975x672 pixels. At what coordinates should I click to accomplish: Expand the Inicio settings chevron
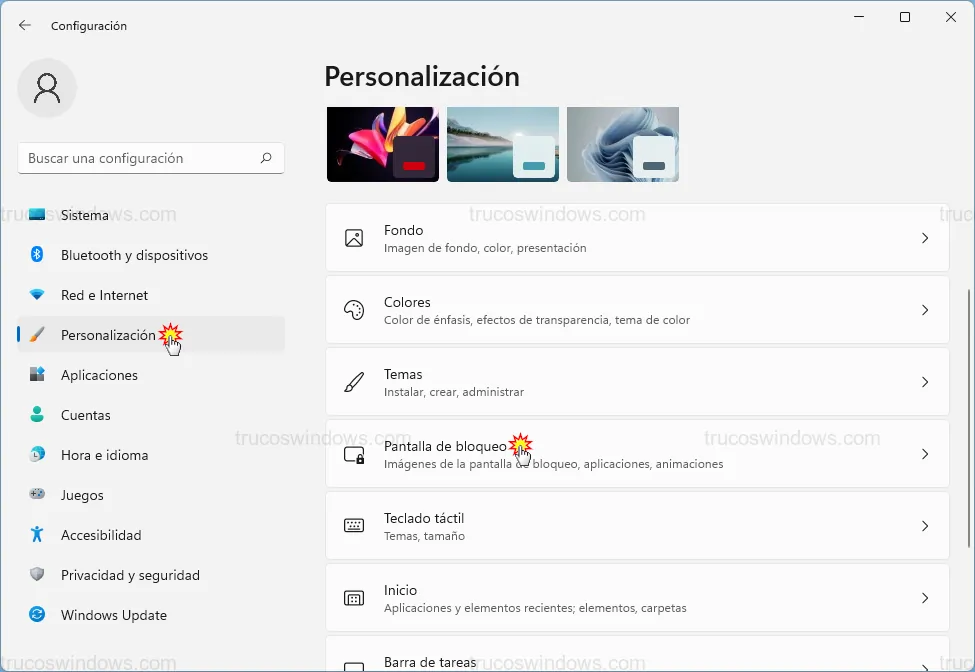coord(925,598)
